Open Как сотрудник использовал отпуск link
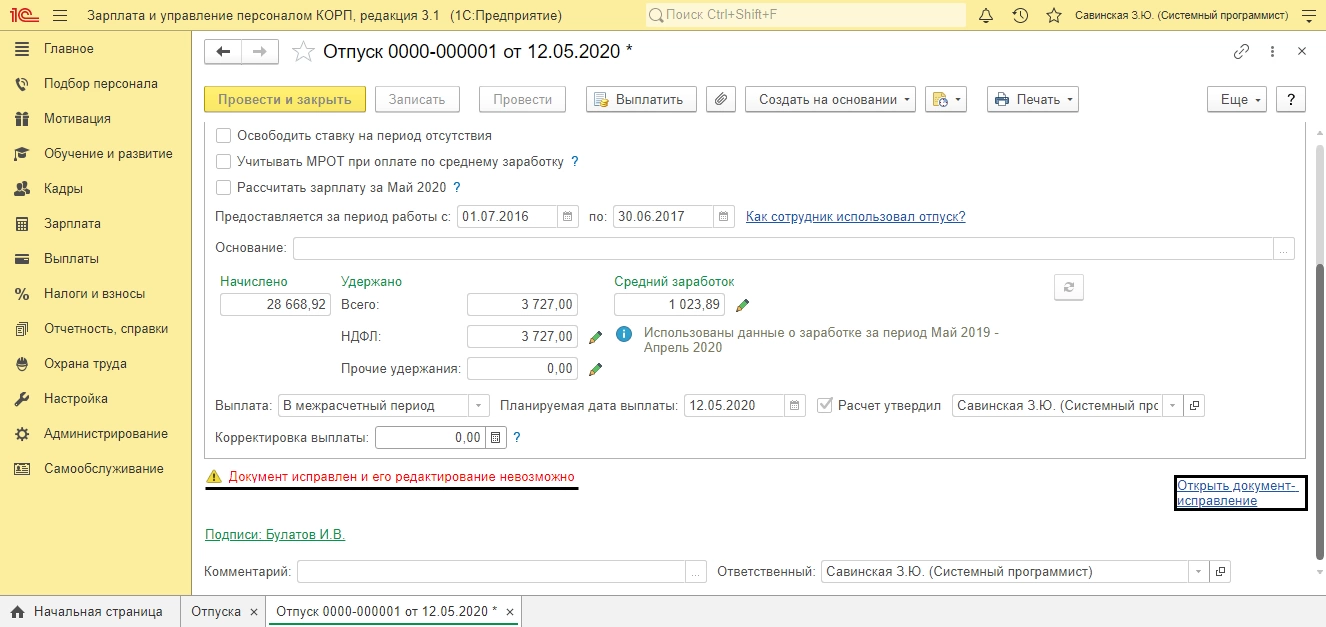Viewport: 1326px width, 627px height. point(856,216)
